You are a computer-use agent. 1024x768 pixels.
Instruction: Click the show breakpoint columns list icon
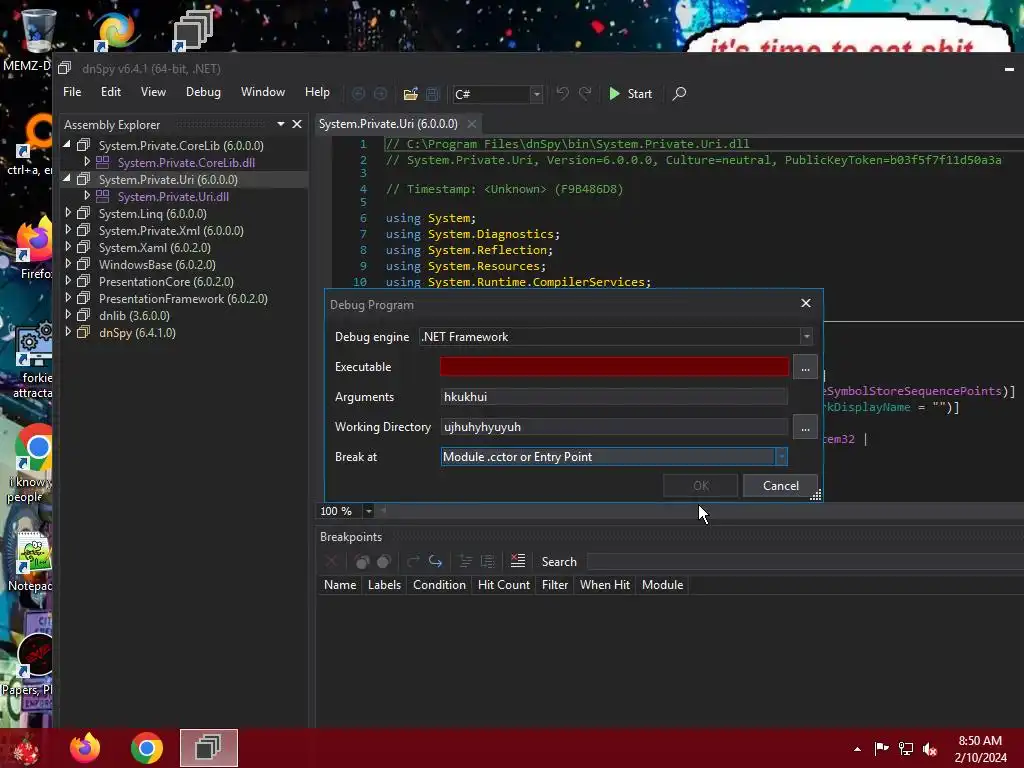tap(518, 560)
